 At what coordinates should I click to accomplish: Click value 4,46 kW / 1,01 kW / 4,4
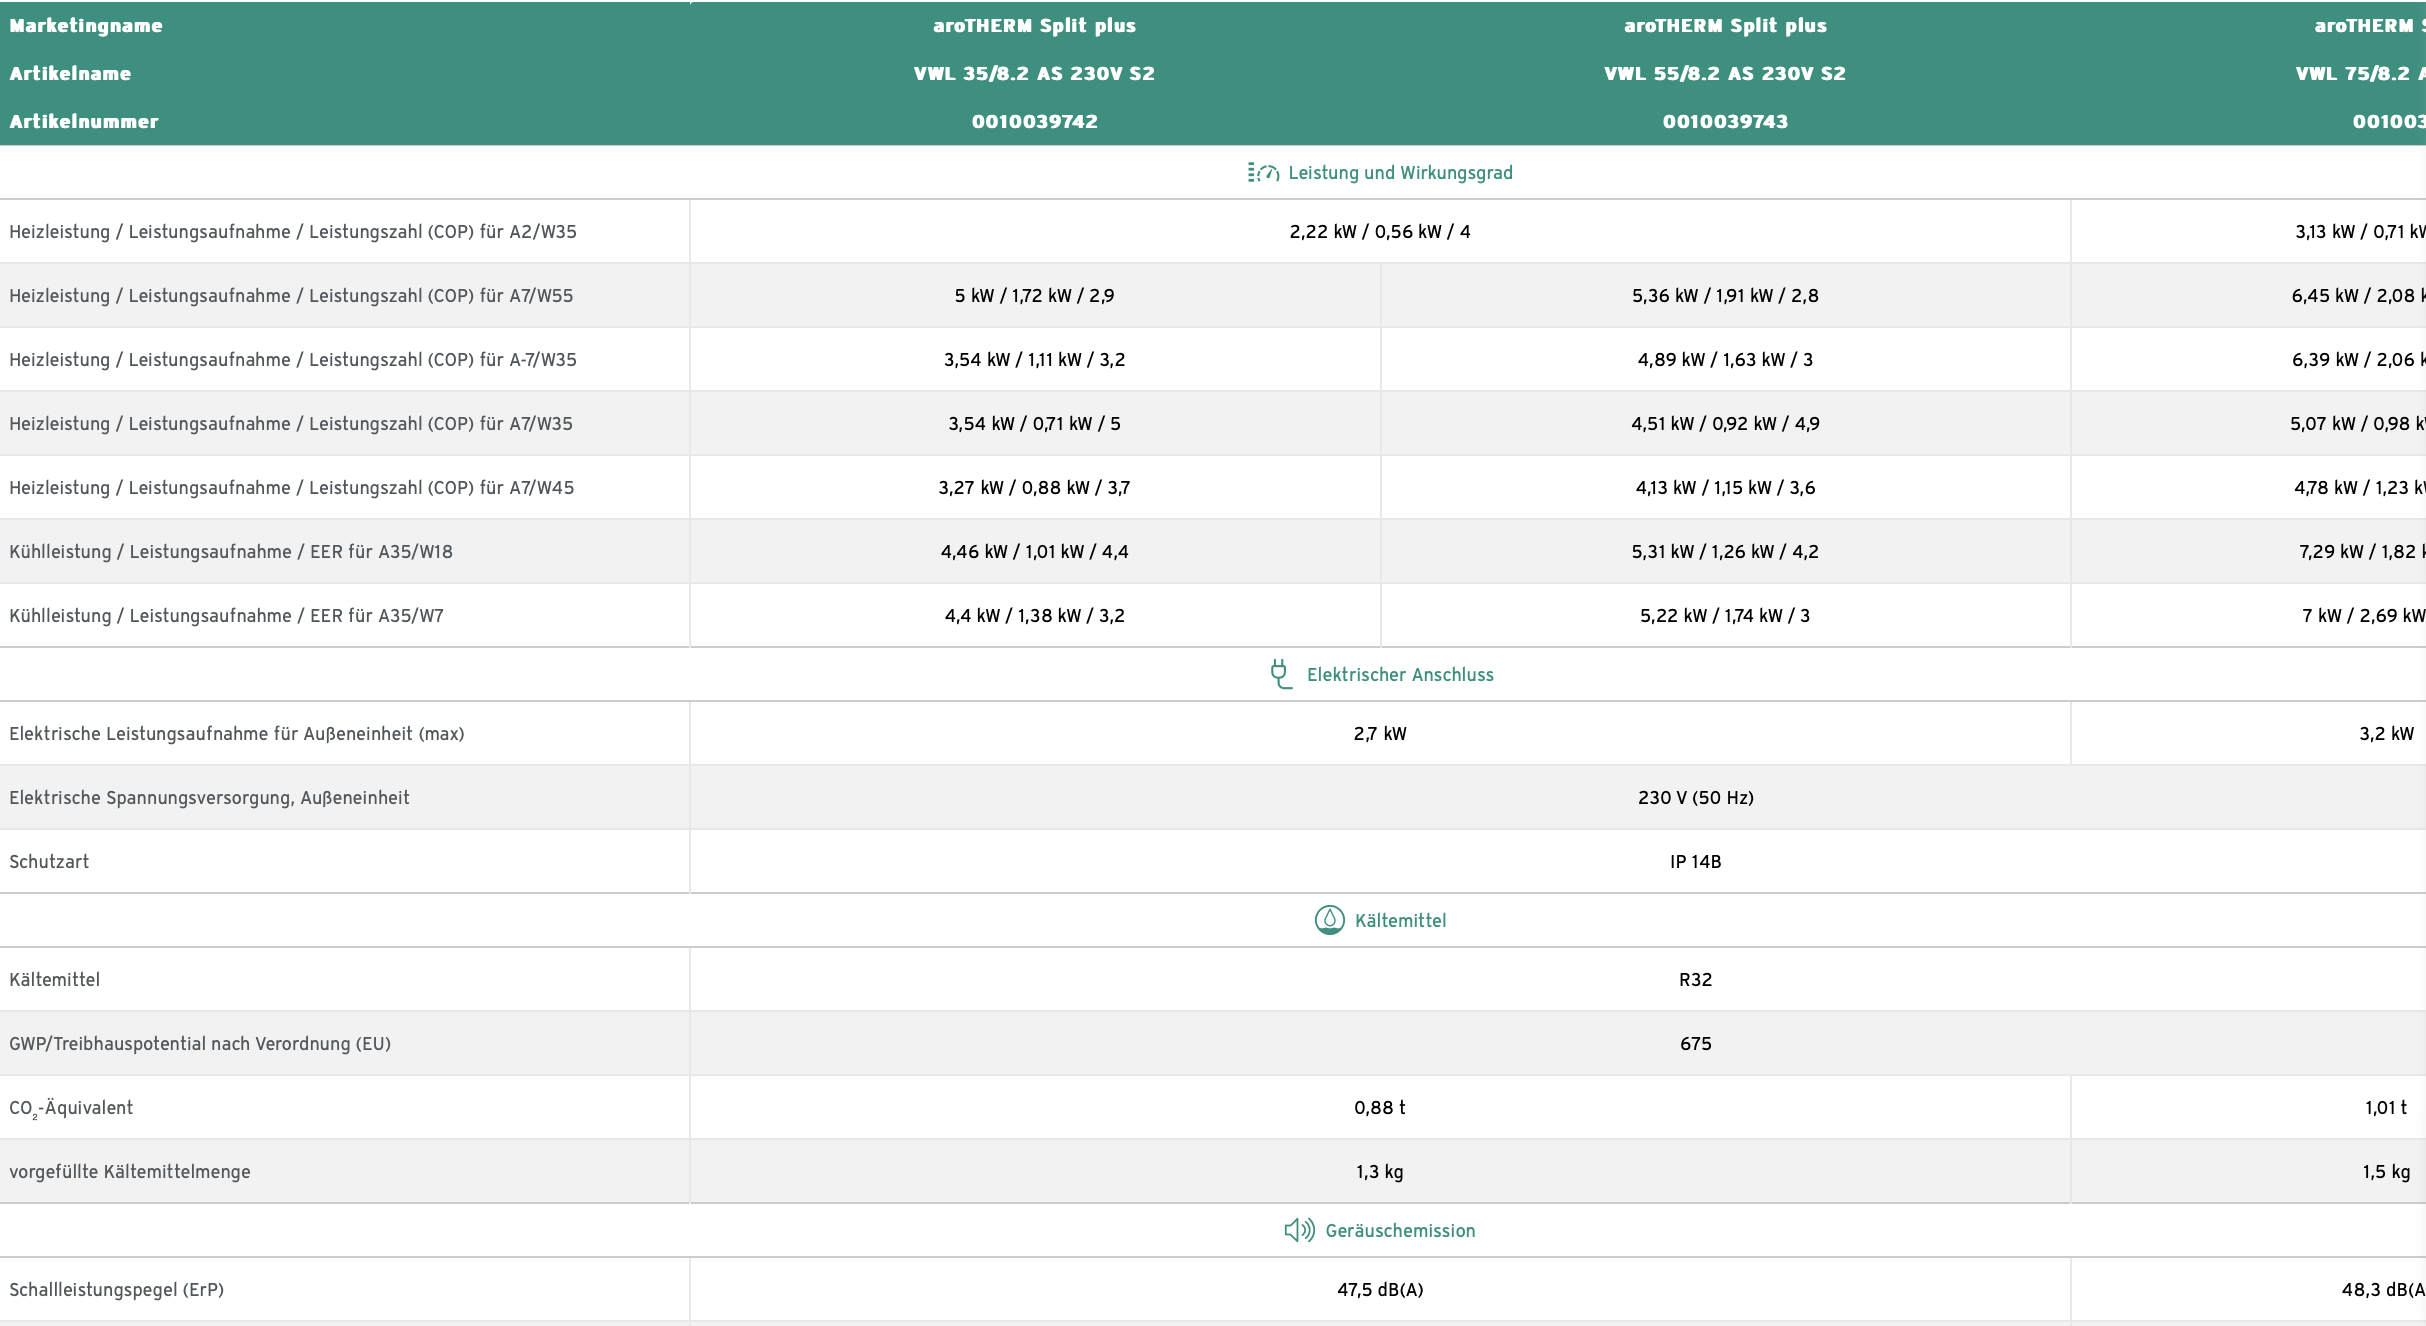(1034, 552)
